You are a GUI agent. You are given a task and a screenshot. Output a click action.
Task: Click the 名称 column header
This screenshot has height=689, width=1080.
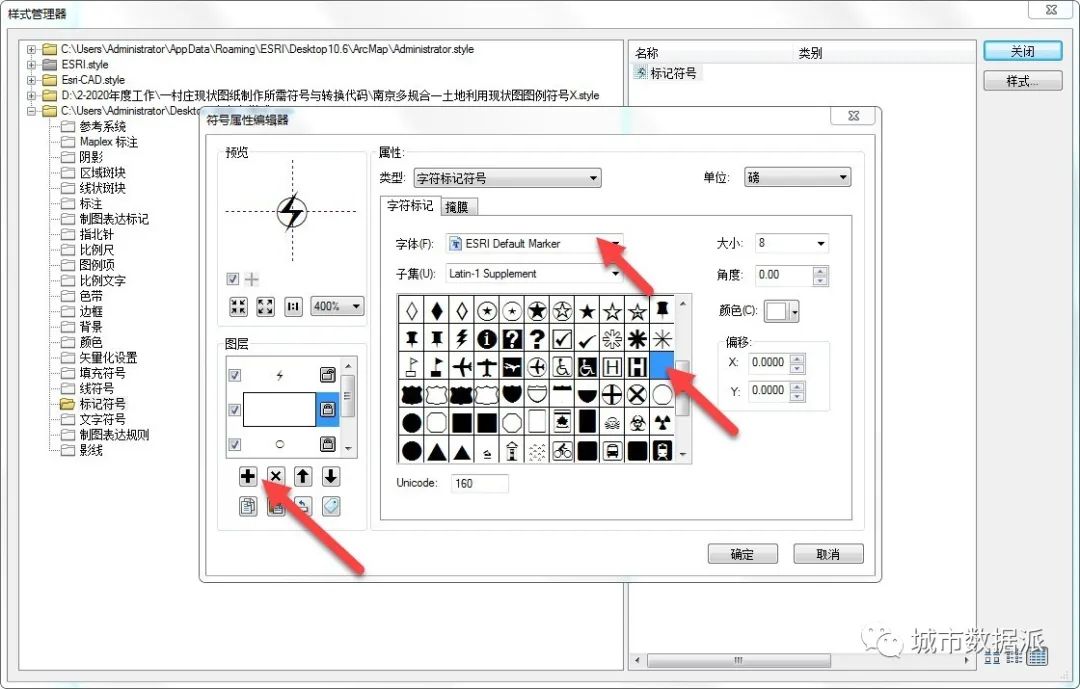(712, 53)
